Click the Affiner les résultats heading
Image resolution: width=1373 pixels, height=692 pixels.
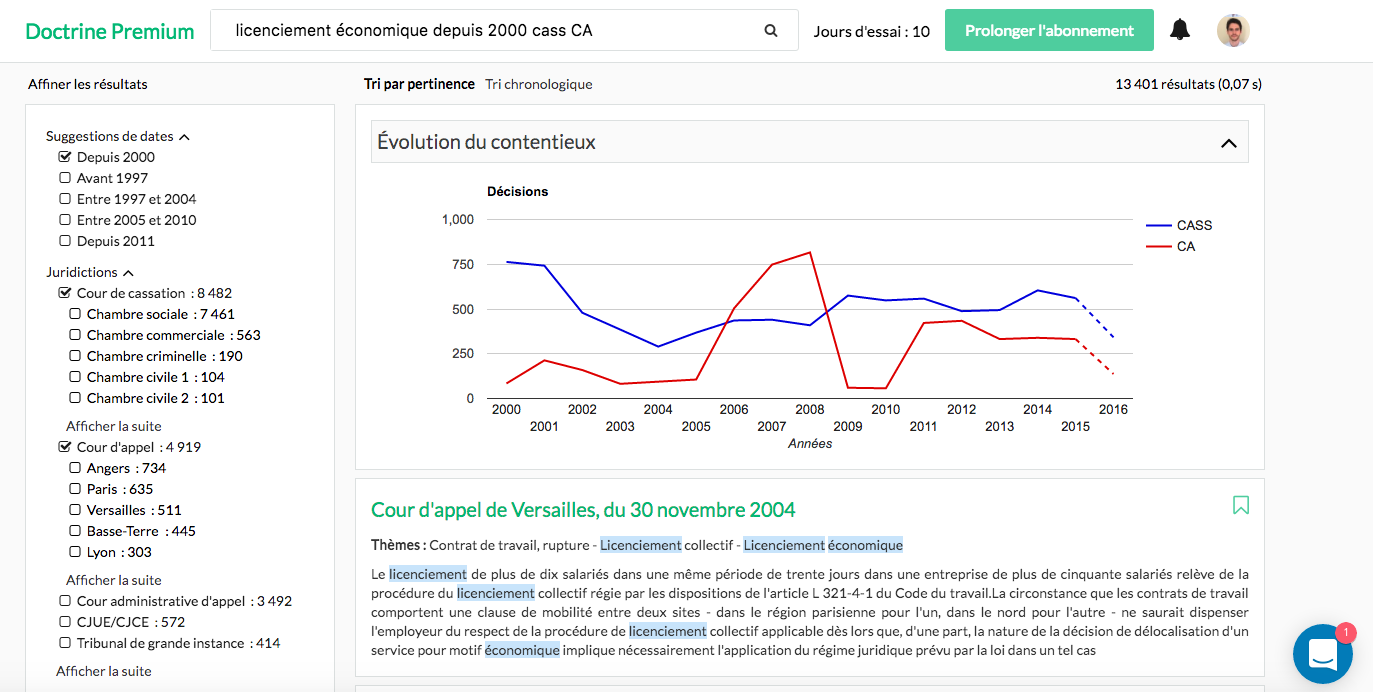point(88,84)
